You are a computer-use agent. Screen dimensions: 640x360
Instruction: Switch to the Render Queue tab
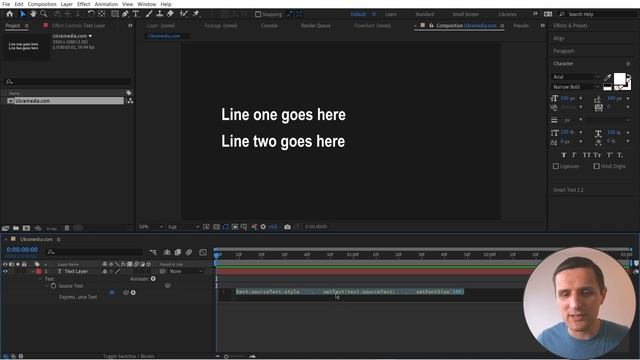pos(316,25)
